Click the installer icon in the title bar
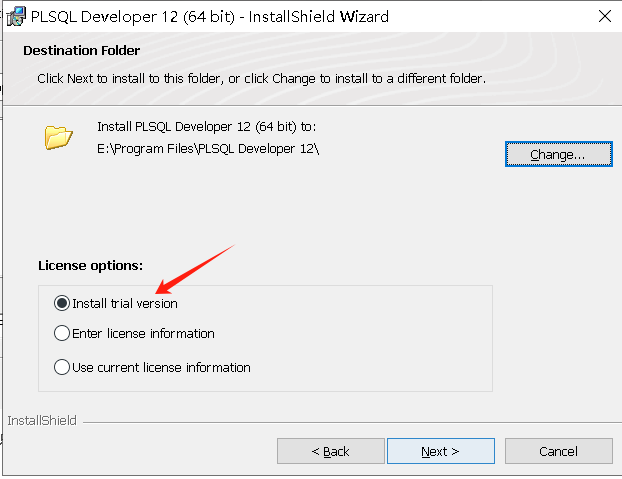 coord(15,17)
